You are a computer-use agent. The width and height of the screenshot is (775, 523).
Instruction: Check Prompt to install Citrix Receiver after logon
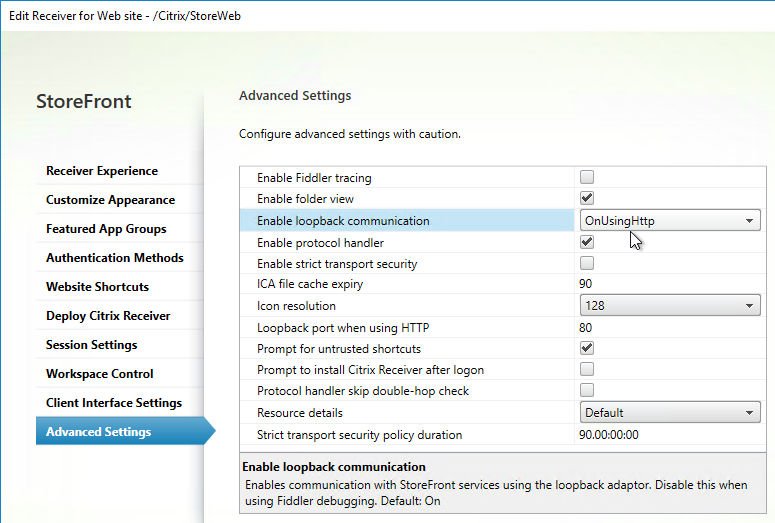tap(587, 369)
